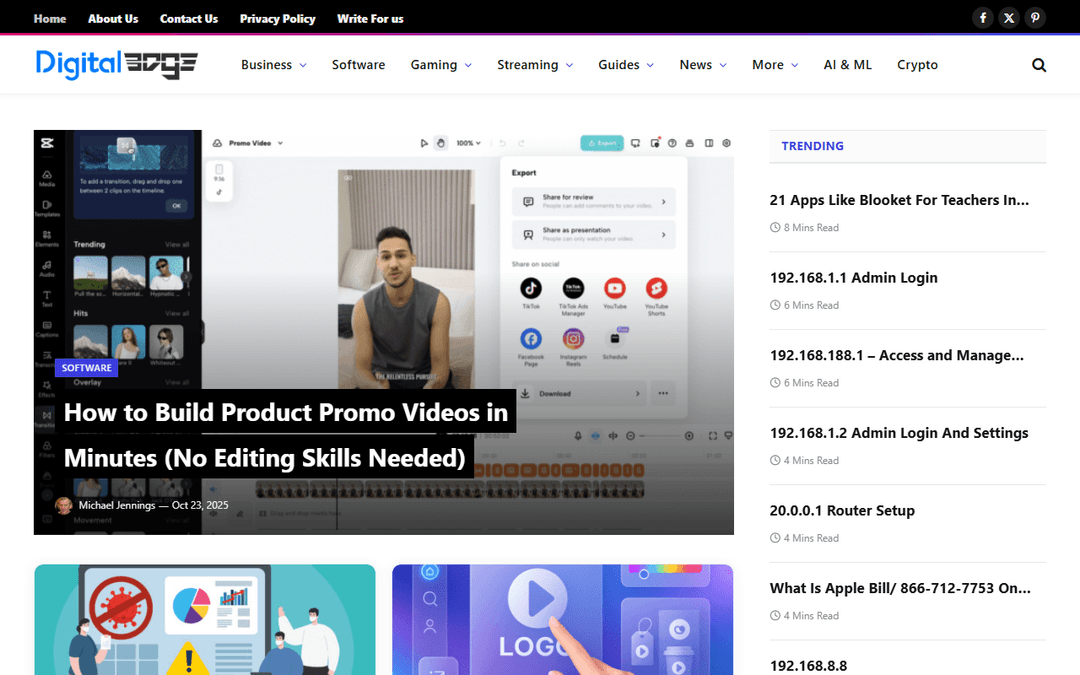1080x675 pixels.
Task: Open the Guides section
Action: click(619, 65)
